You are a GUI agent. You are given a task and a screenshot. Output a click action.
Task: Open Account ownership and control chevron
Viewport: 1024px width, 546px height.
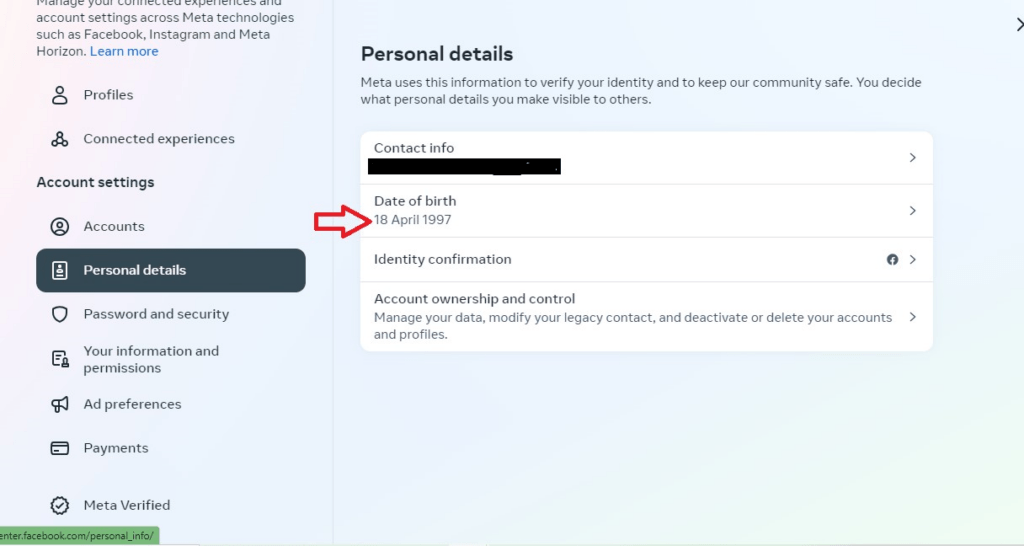912,317
